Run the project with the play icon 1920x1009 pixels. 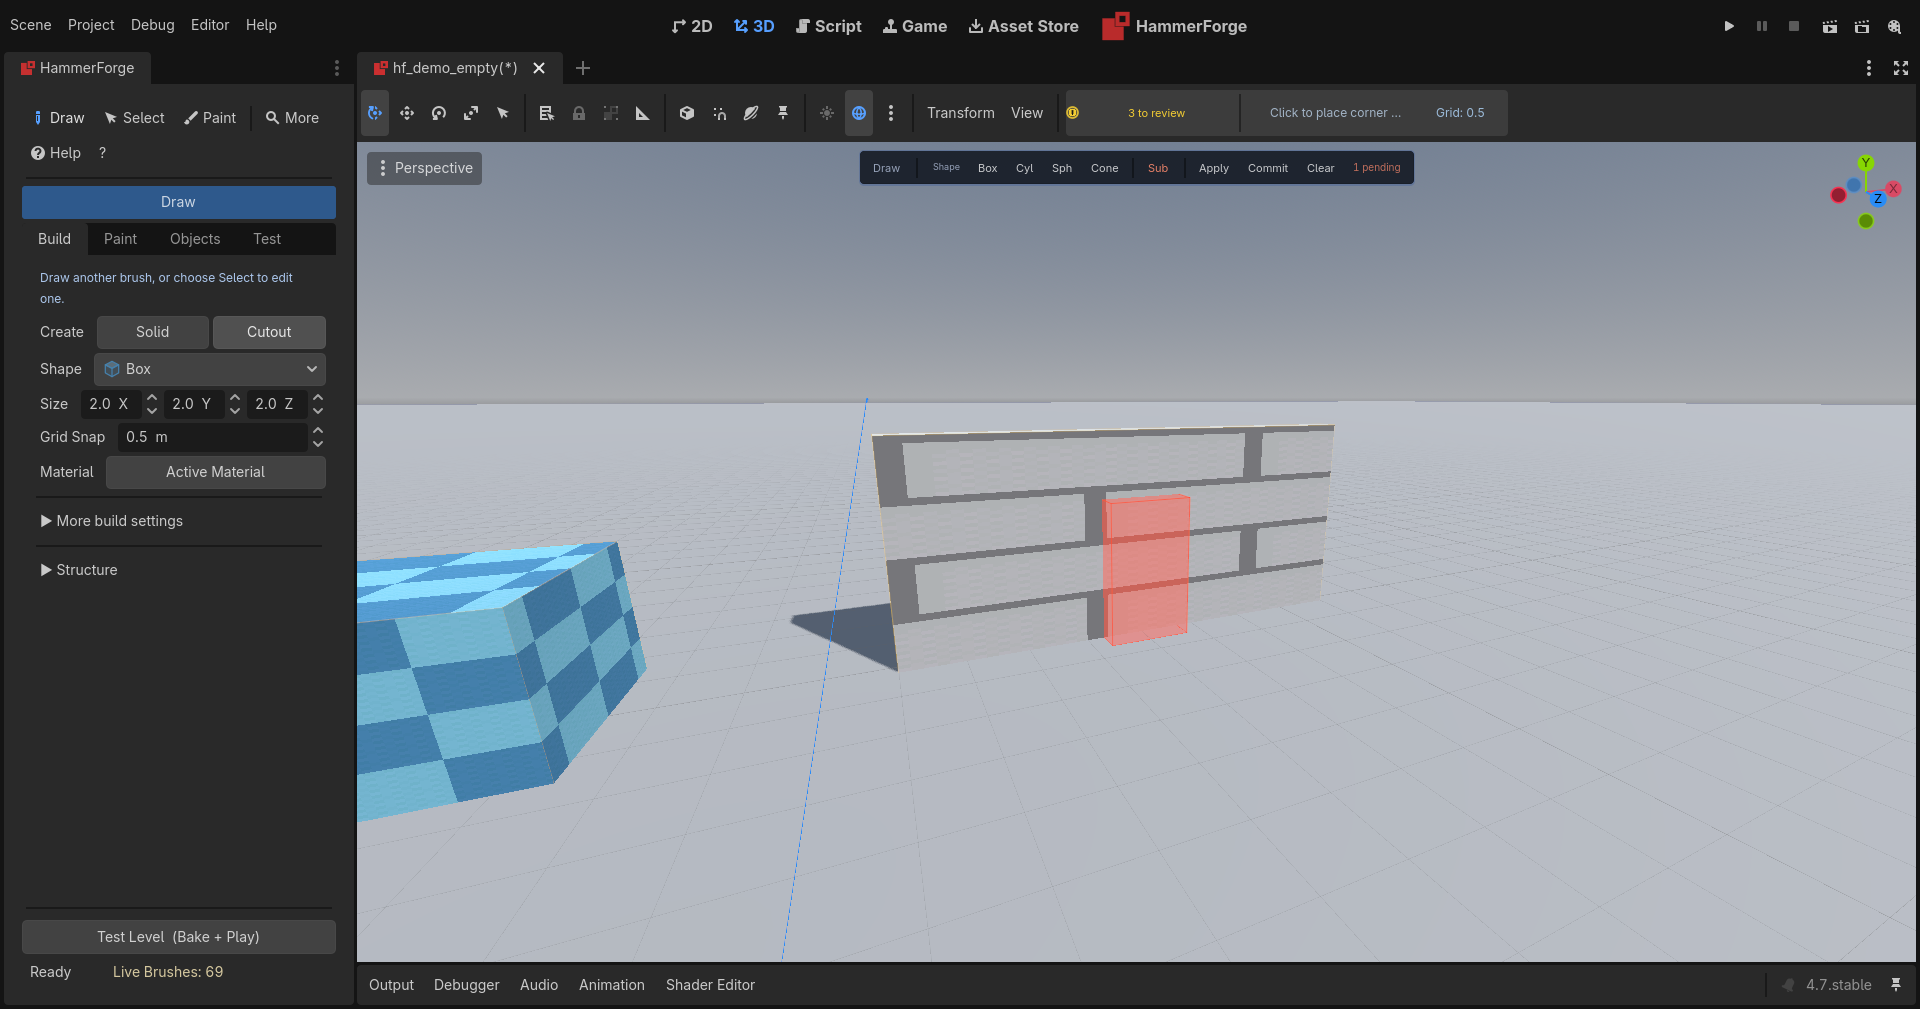(1729, 26)
